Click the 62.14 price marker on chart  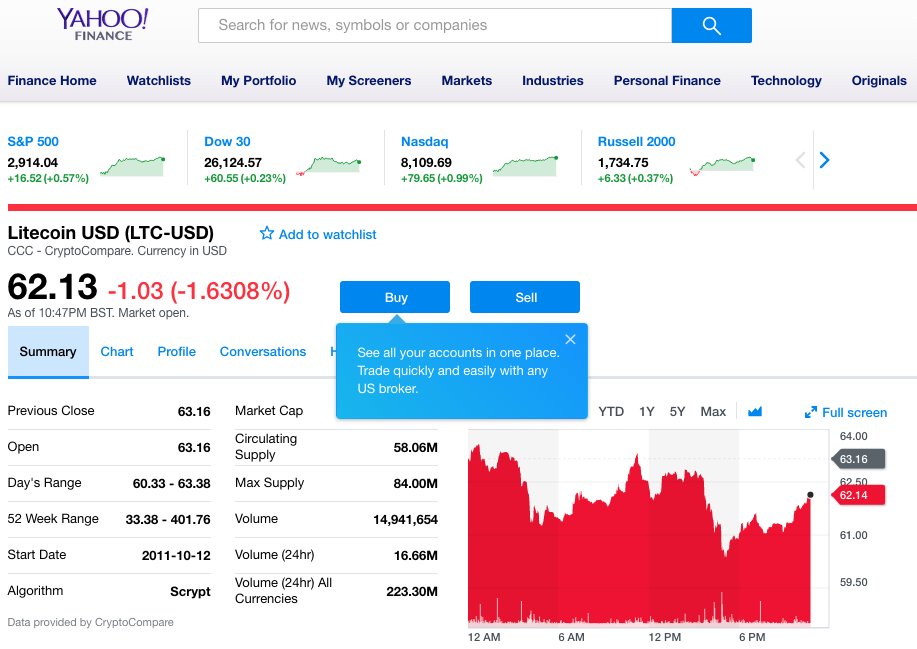tap(858, 494)
